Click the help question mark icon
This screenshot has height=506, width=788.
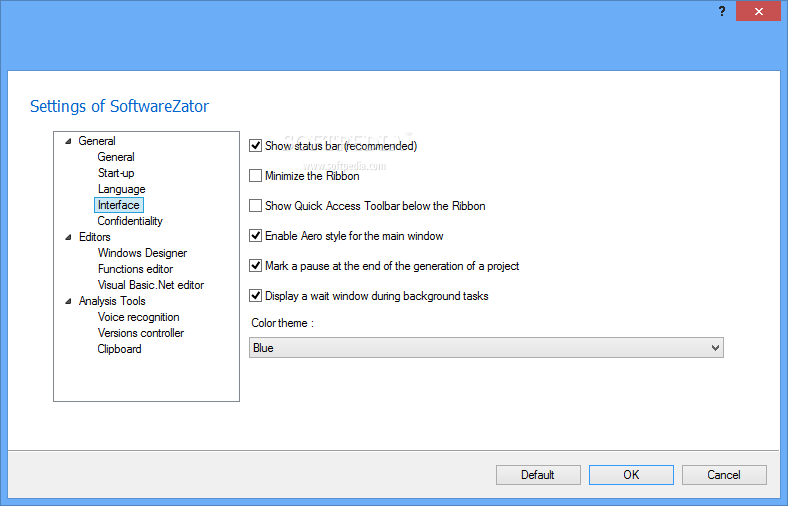(x=722, y=11)
